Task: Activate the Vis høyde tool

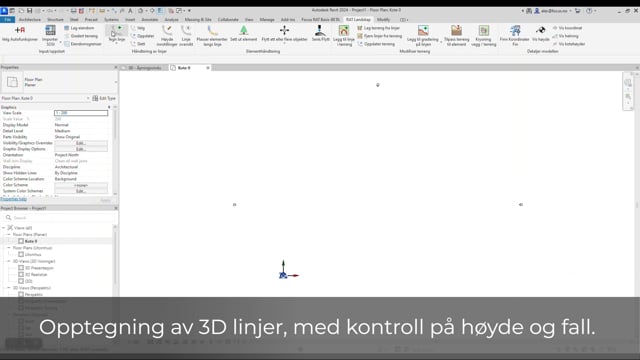Action: (x=541, y=33)
